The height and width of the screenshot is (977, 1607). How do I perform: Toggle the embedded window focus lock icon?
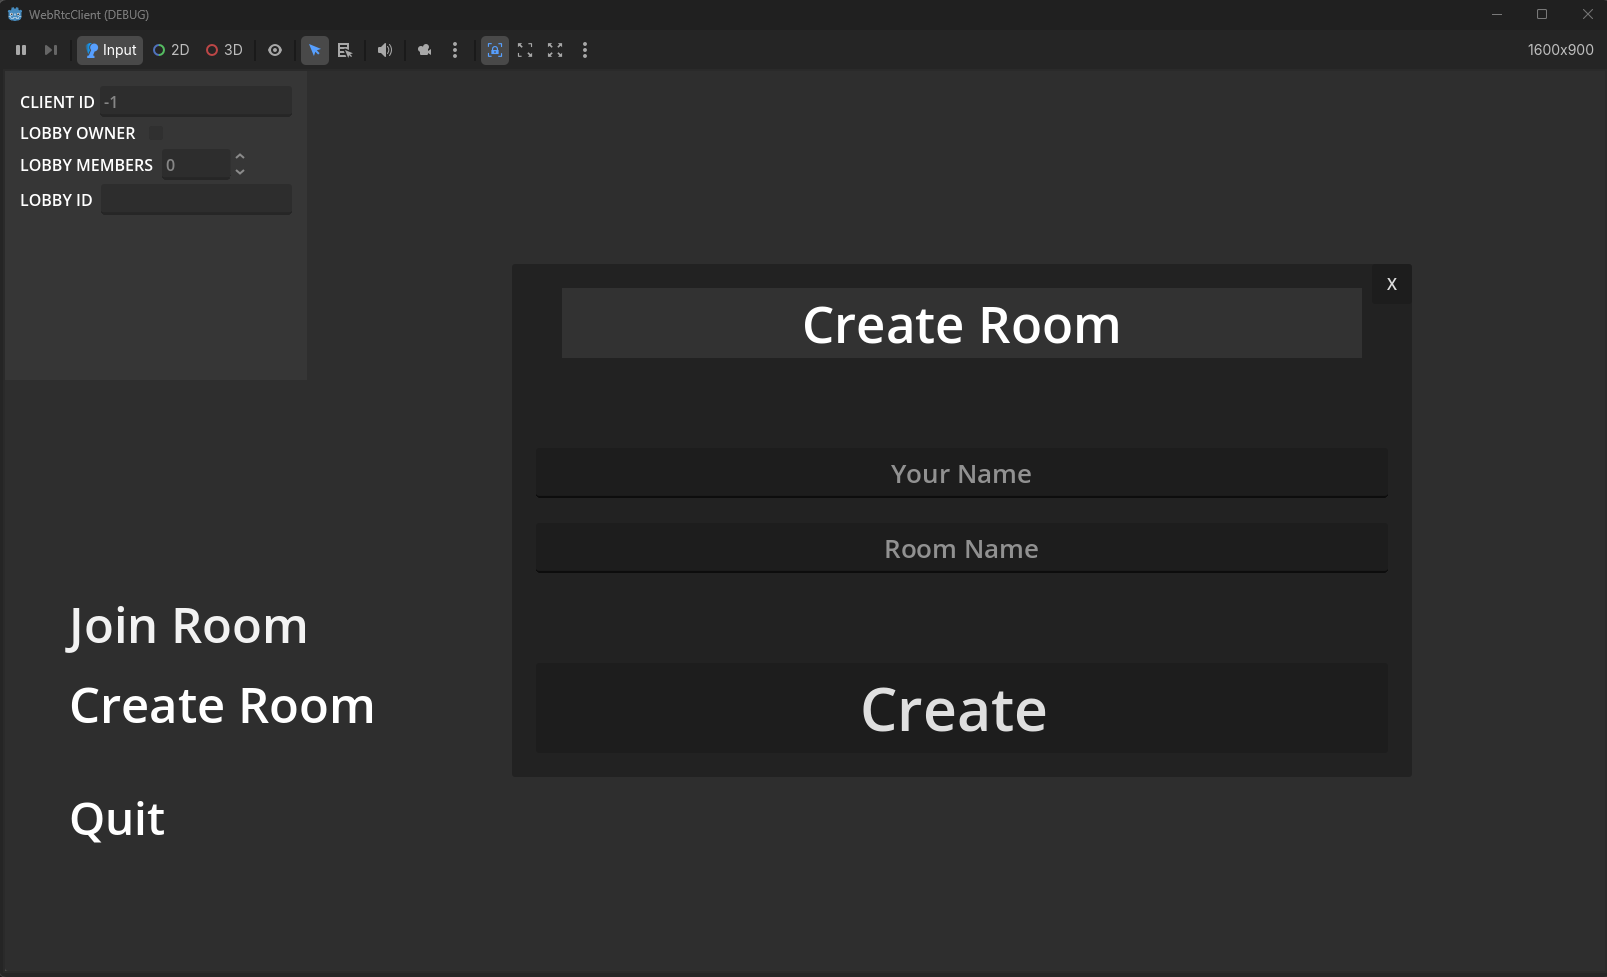[x=495, y=50]
